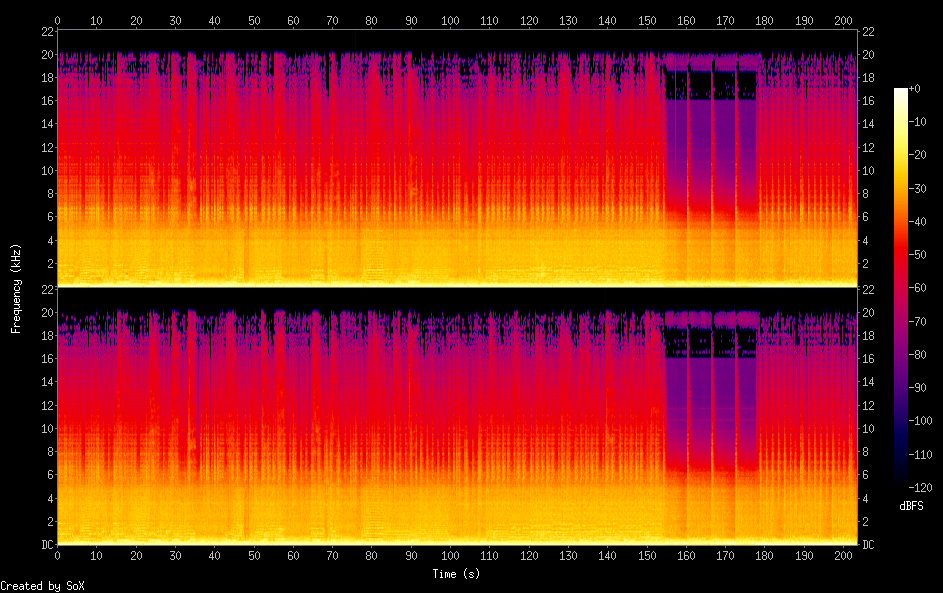Click the 'DC' label at the bottom right

869,545
